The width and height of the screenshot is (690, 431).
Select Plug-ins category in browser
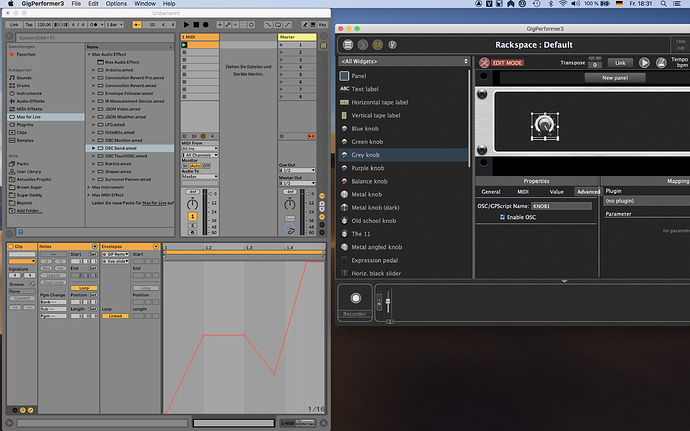tap(20, 125)
